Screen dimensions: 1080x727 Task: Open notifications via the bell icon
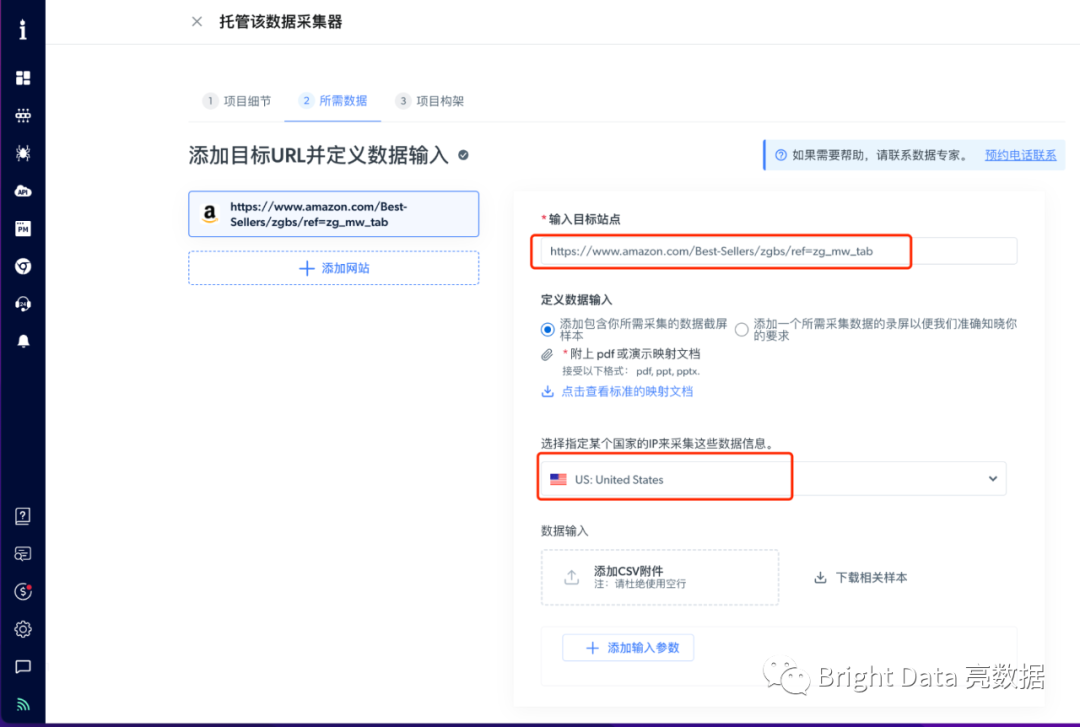coord(23,342)
